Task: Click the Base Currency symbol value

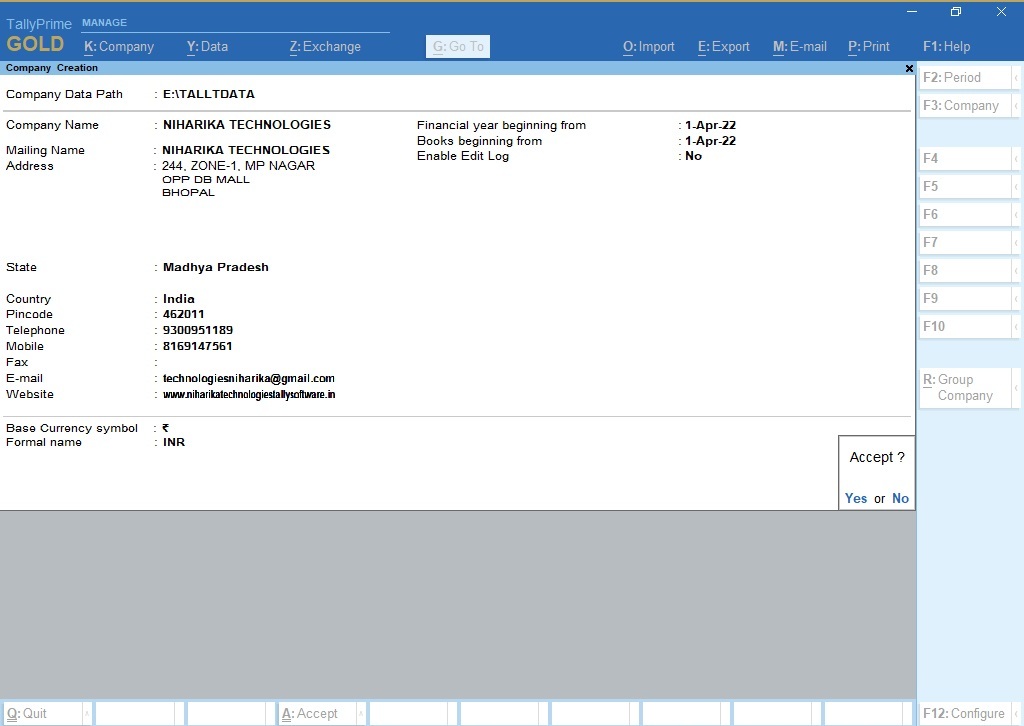Action: (166, 428)
